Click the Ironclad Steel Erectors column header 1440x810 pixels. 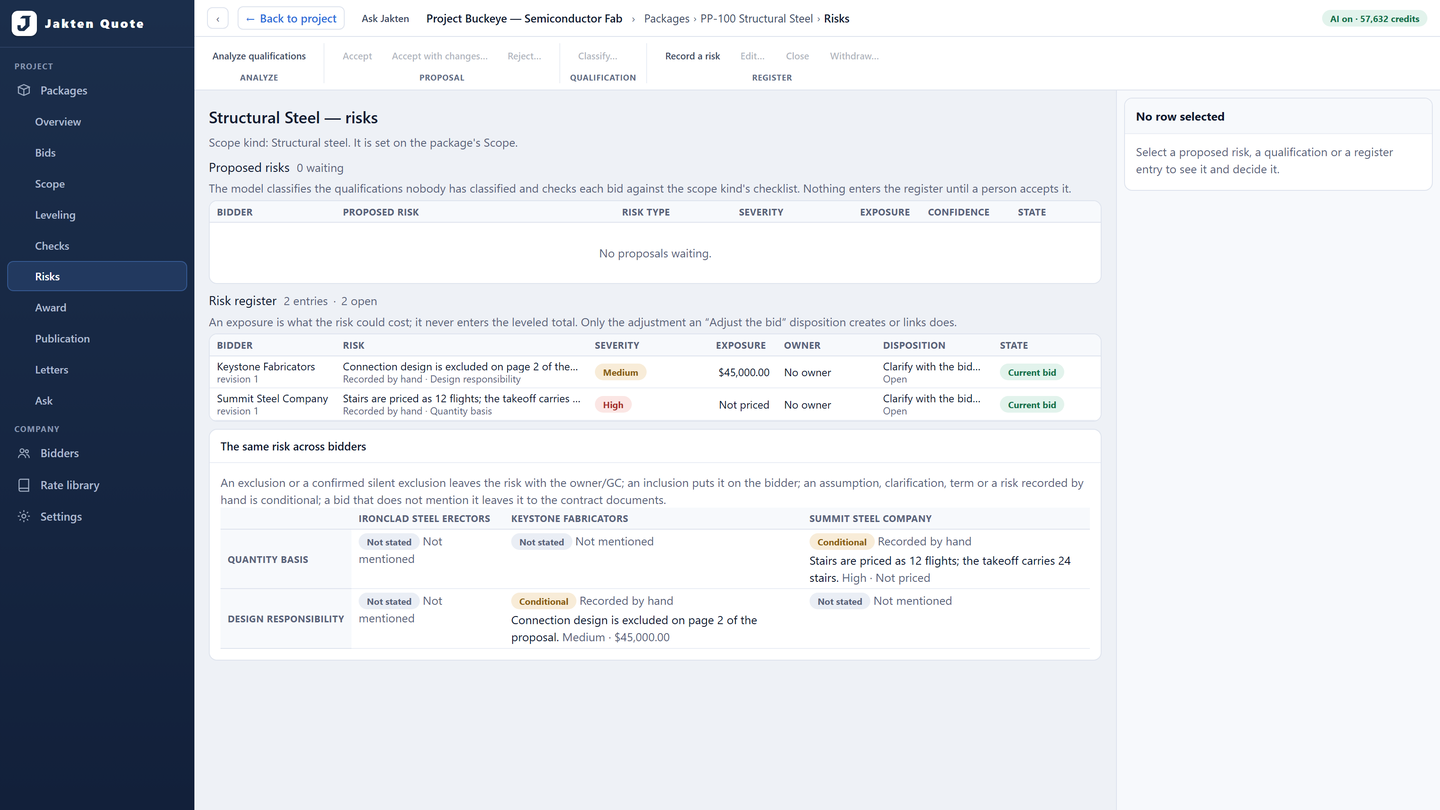[x=424, y=519]
